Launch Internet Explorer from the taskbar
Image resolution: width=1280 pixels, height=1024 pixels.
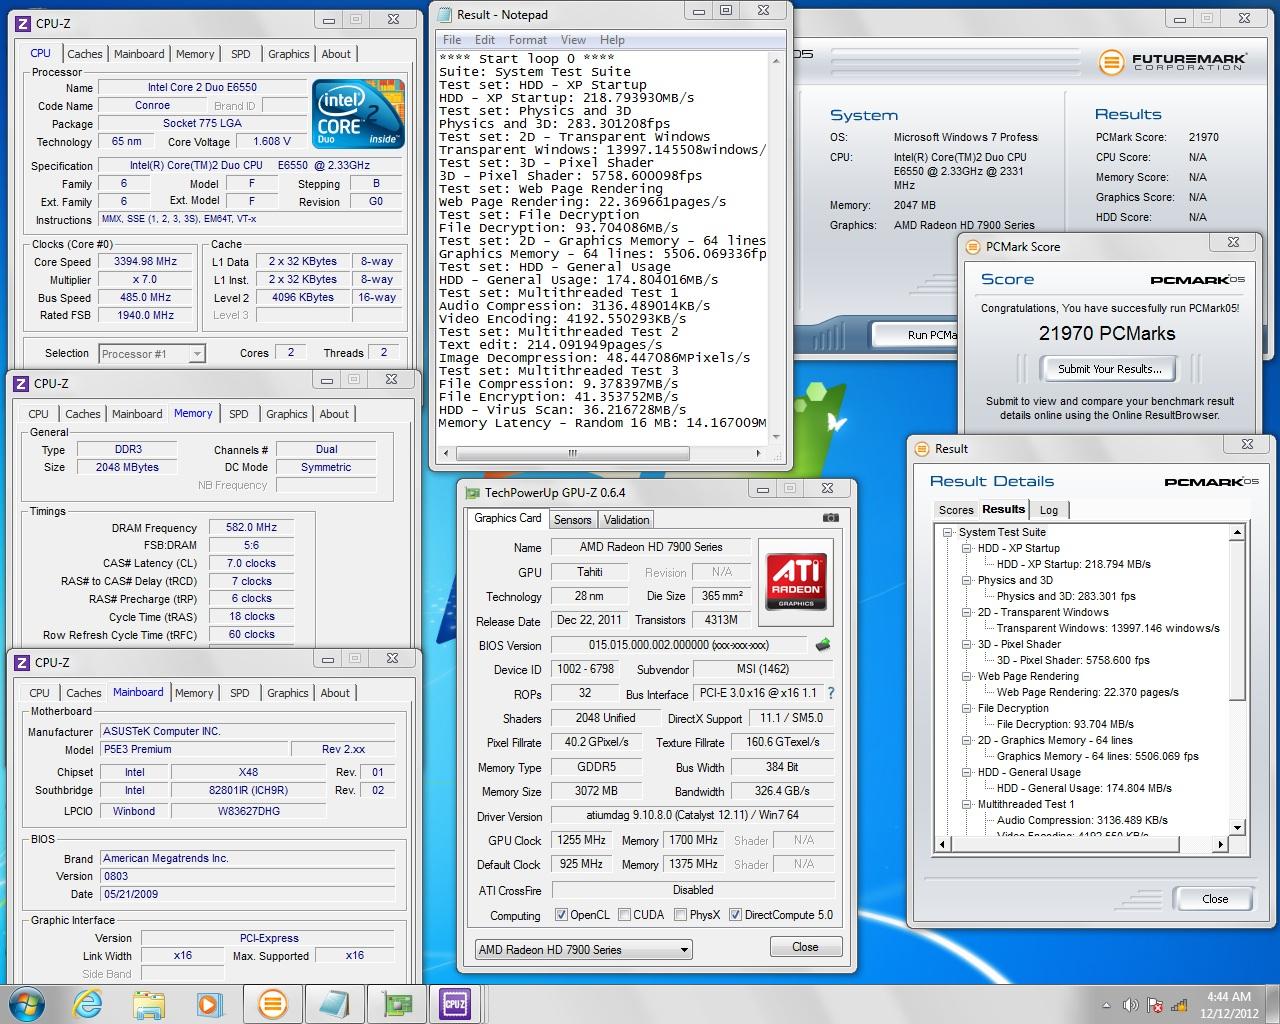tap(89, 1003)
